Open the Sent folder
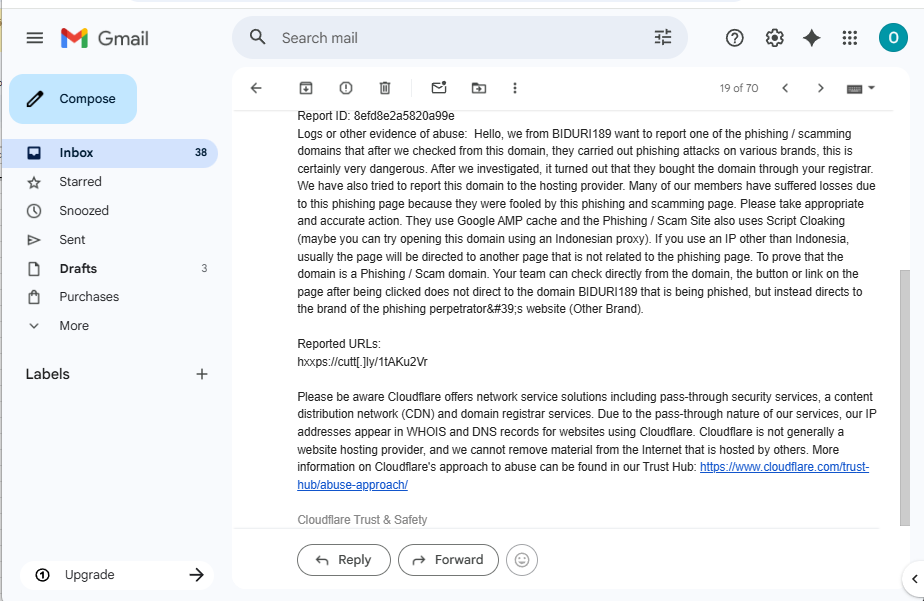 [110, 240]
